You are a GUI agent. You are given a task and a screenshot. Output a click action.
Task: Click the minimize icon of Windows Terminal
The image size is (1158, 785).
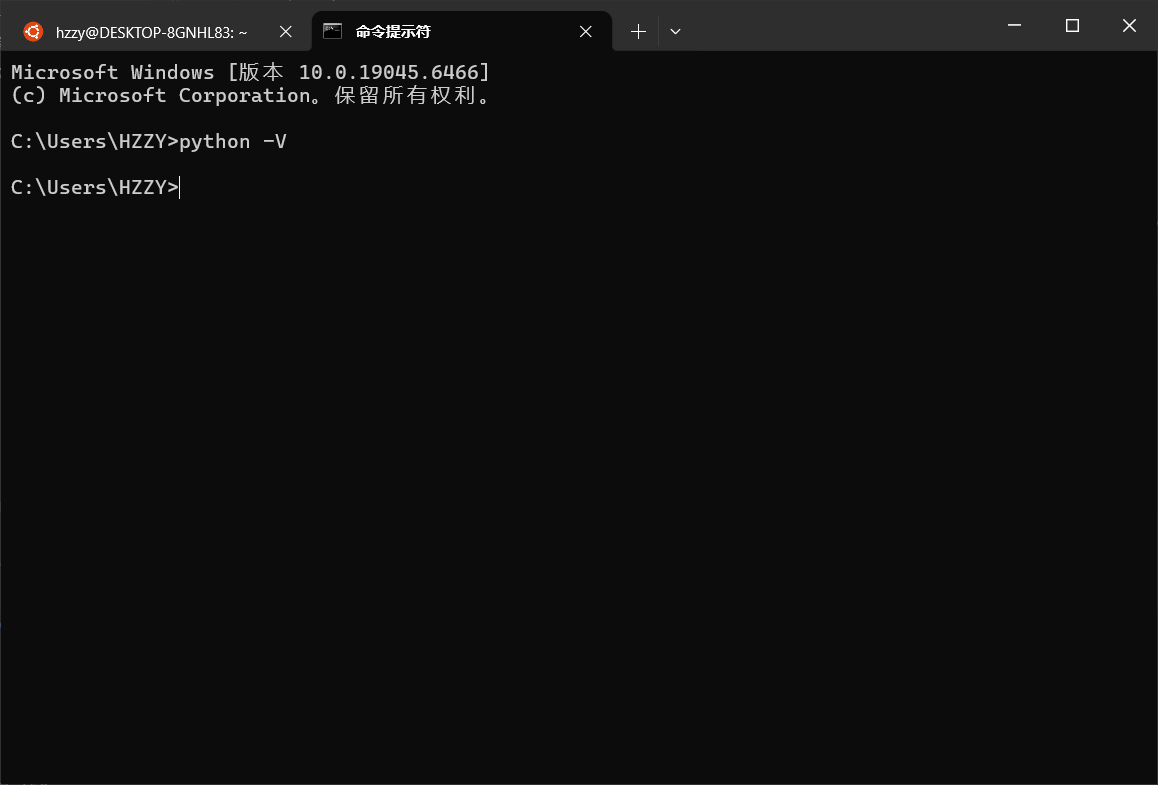click(1013, 25)
